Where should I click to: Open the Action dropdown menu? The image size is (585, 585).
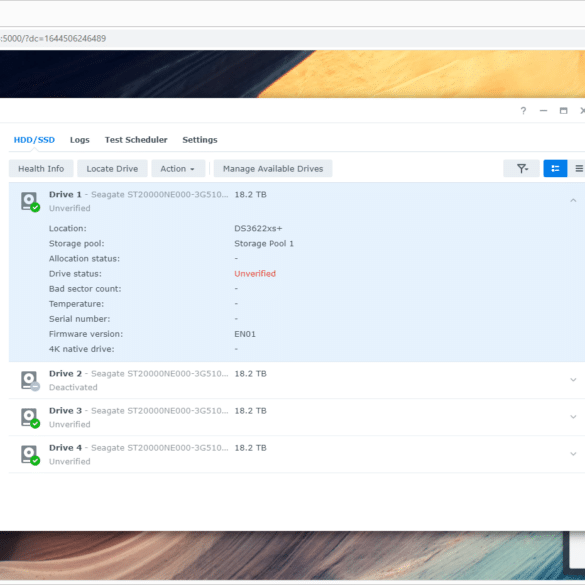pos(178,169)
